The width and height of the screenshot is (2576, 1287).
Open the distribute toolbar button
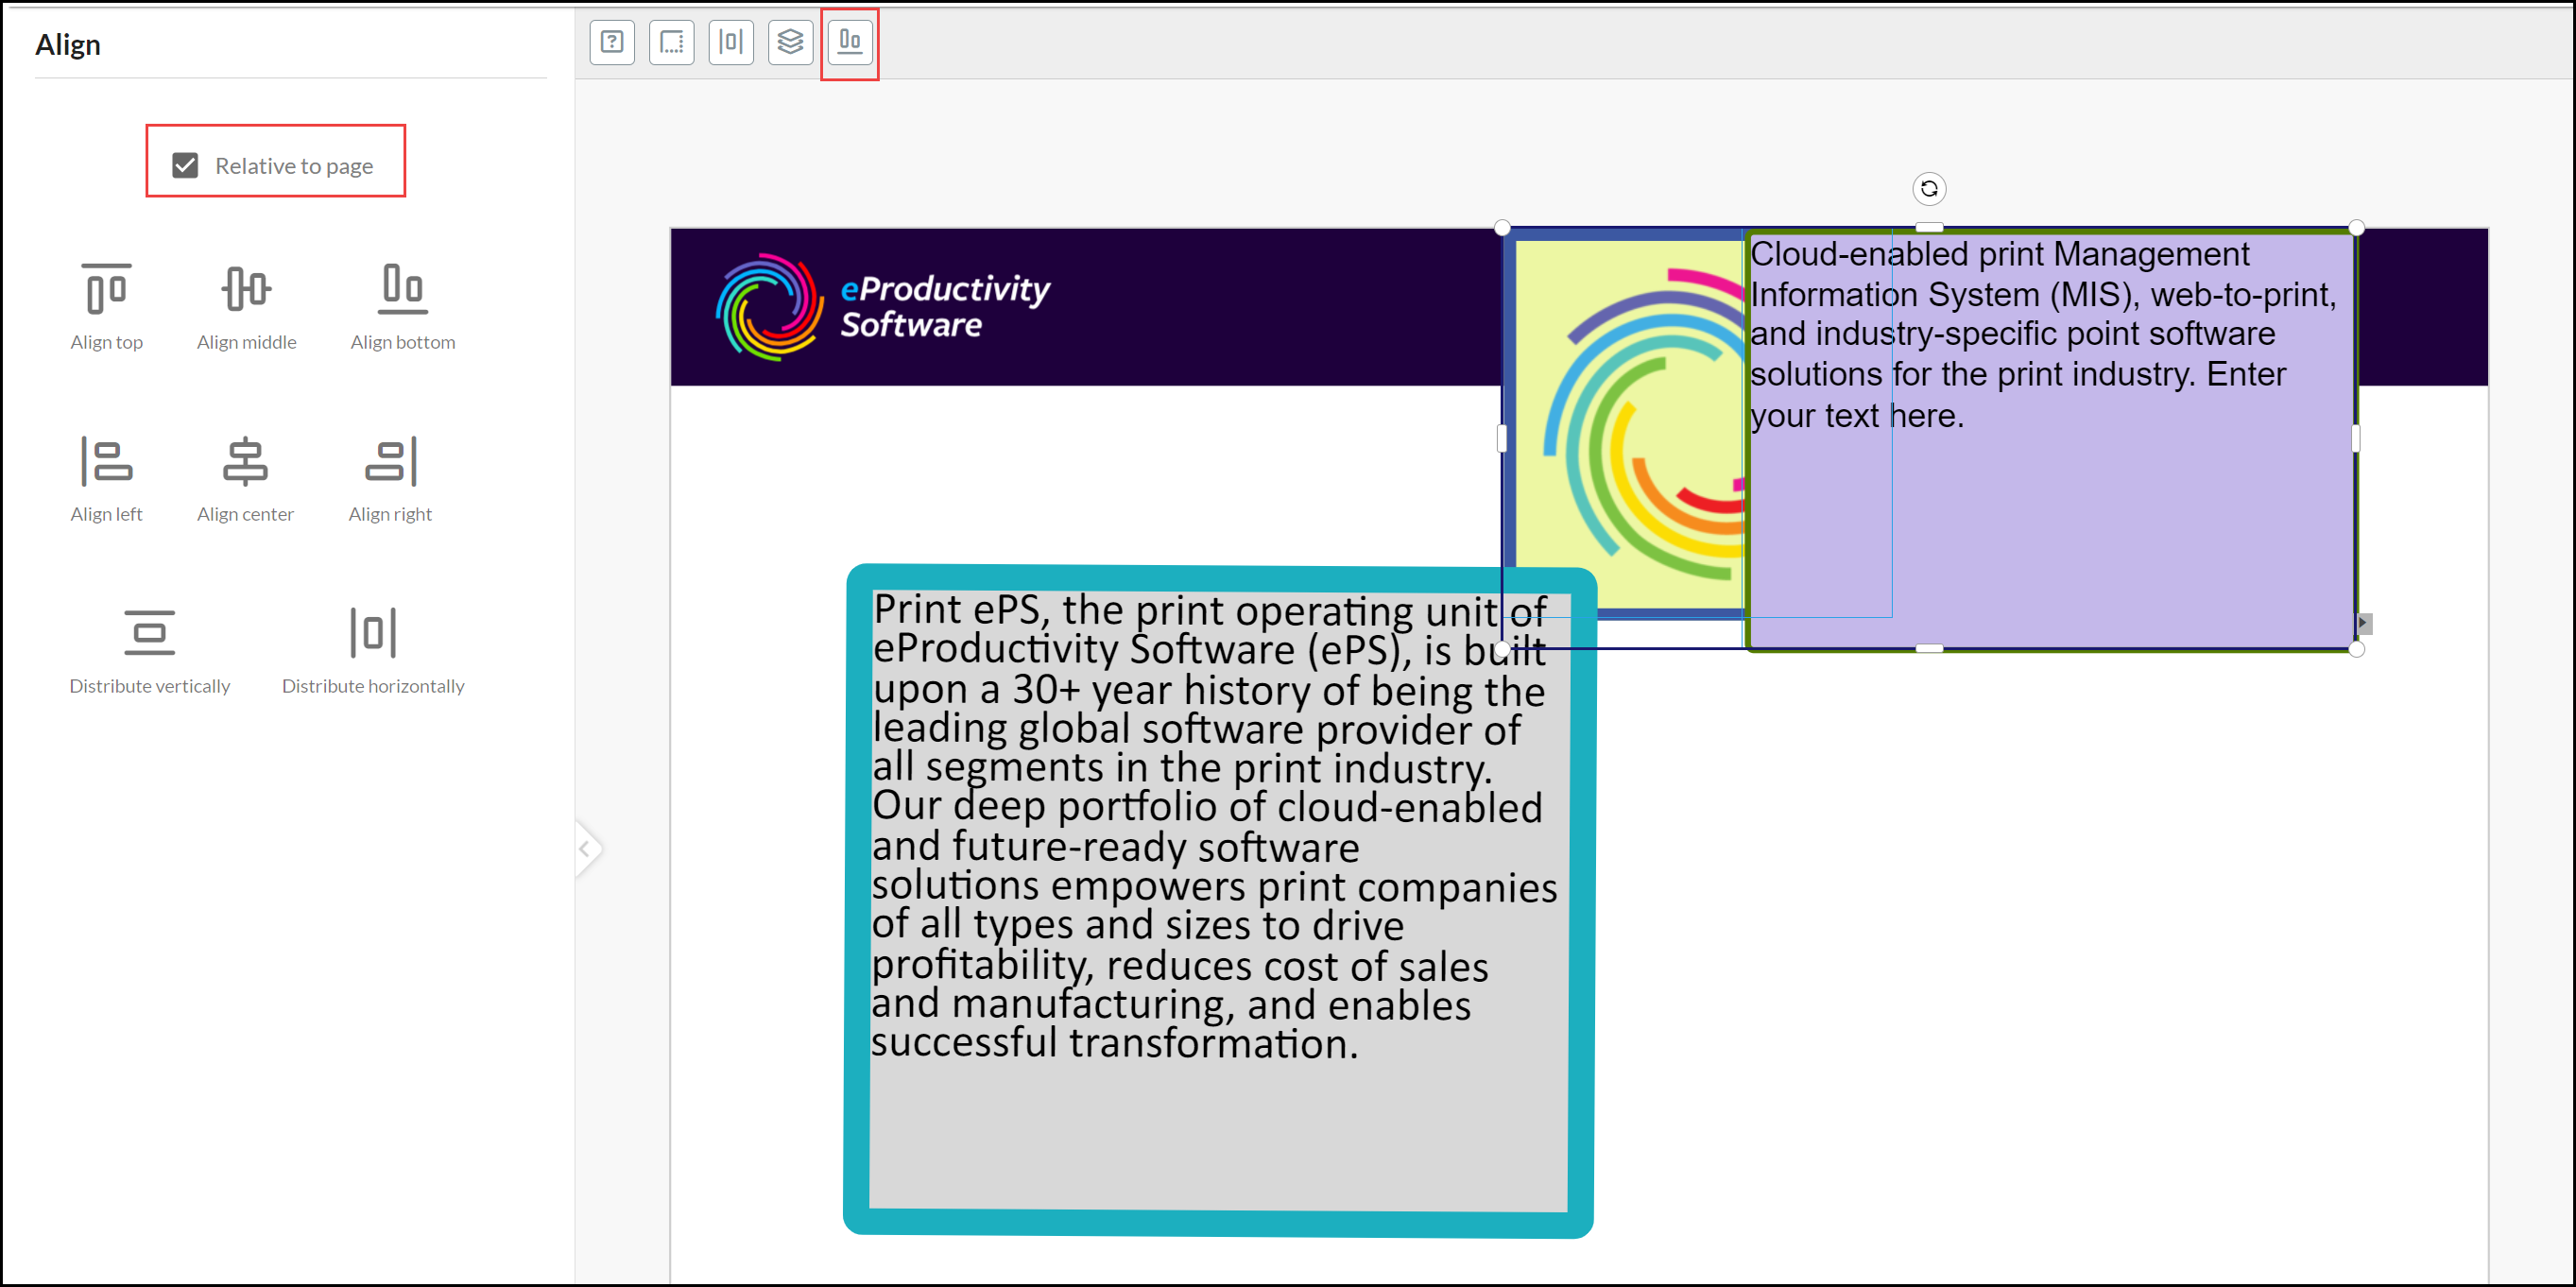(x=731, y=42)
